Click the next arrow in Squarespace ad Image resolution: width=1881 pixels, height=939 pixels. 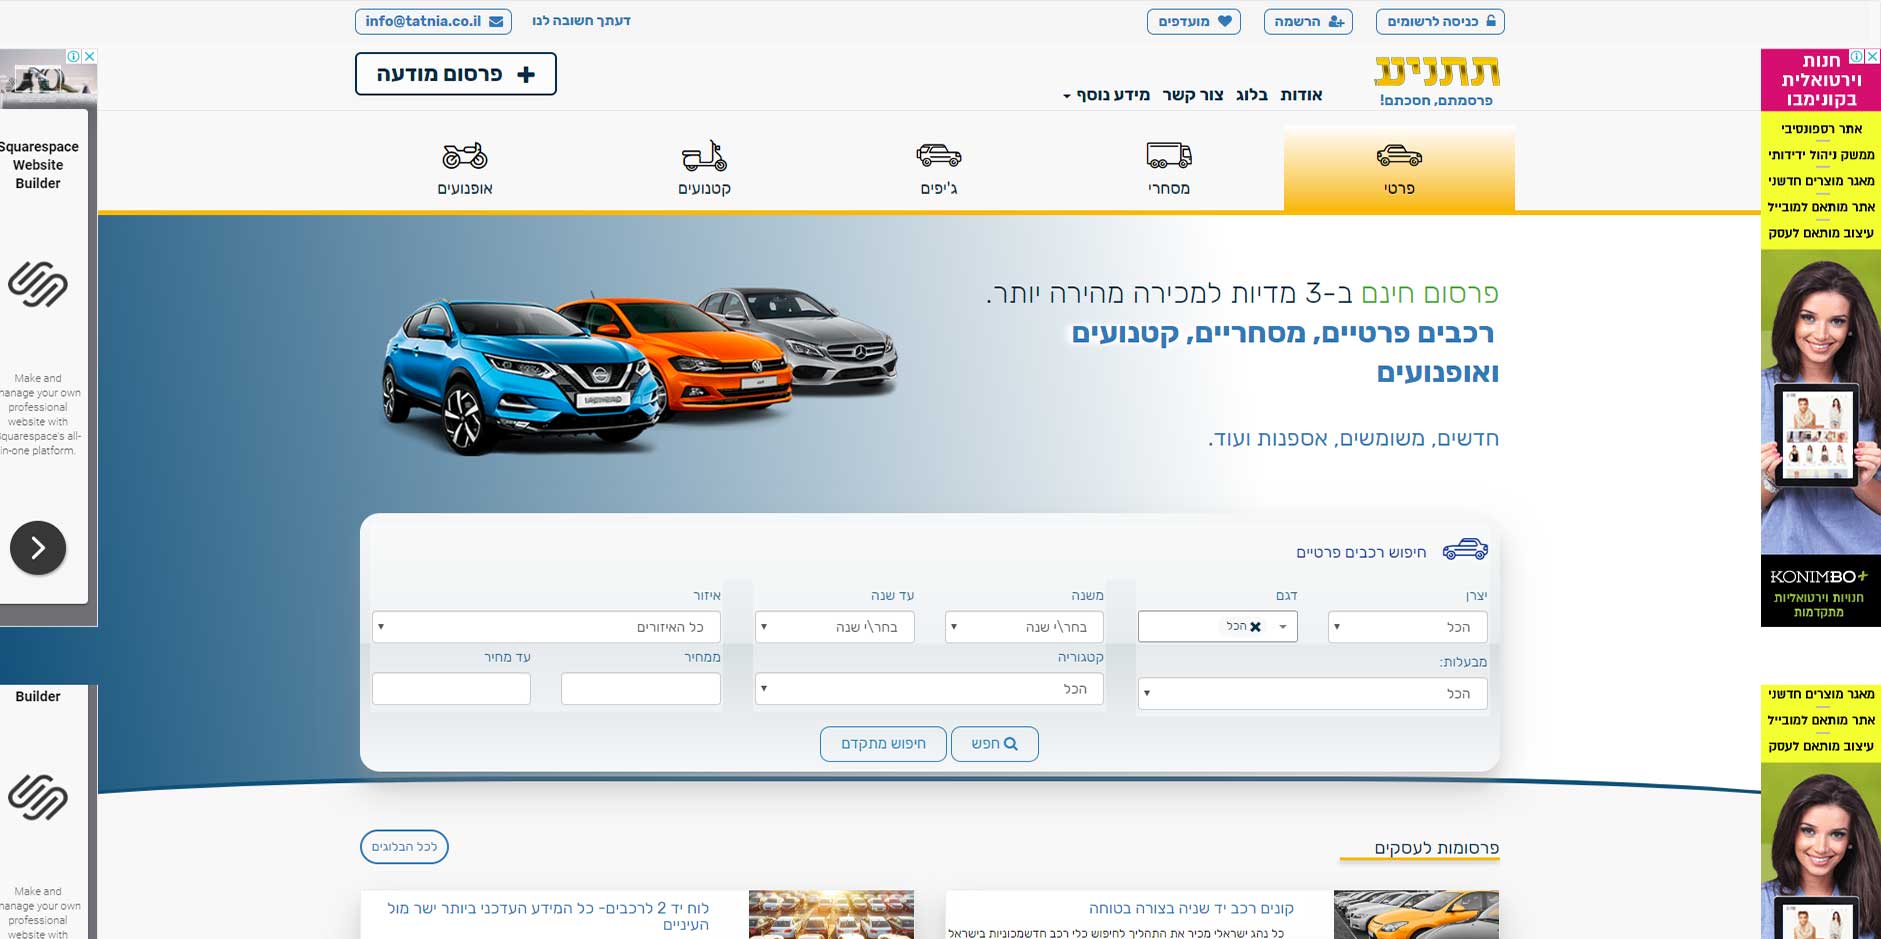[x=38, y=548]
